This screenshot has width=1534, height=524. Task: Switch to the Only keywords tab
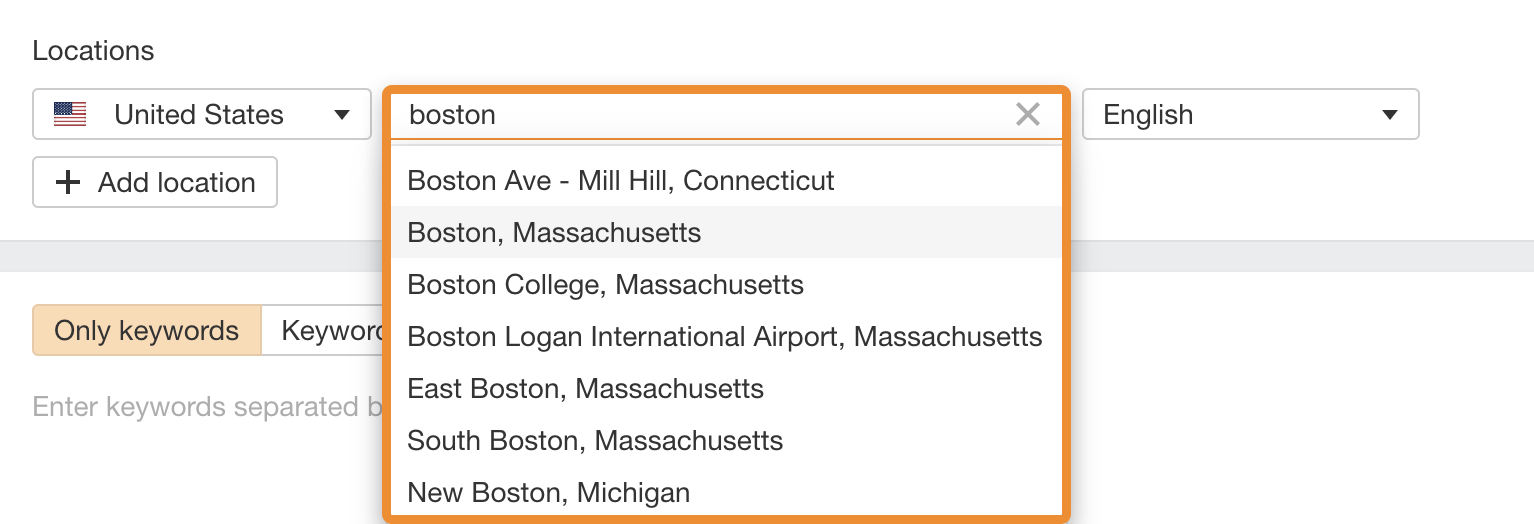click(146, 331)
